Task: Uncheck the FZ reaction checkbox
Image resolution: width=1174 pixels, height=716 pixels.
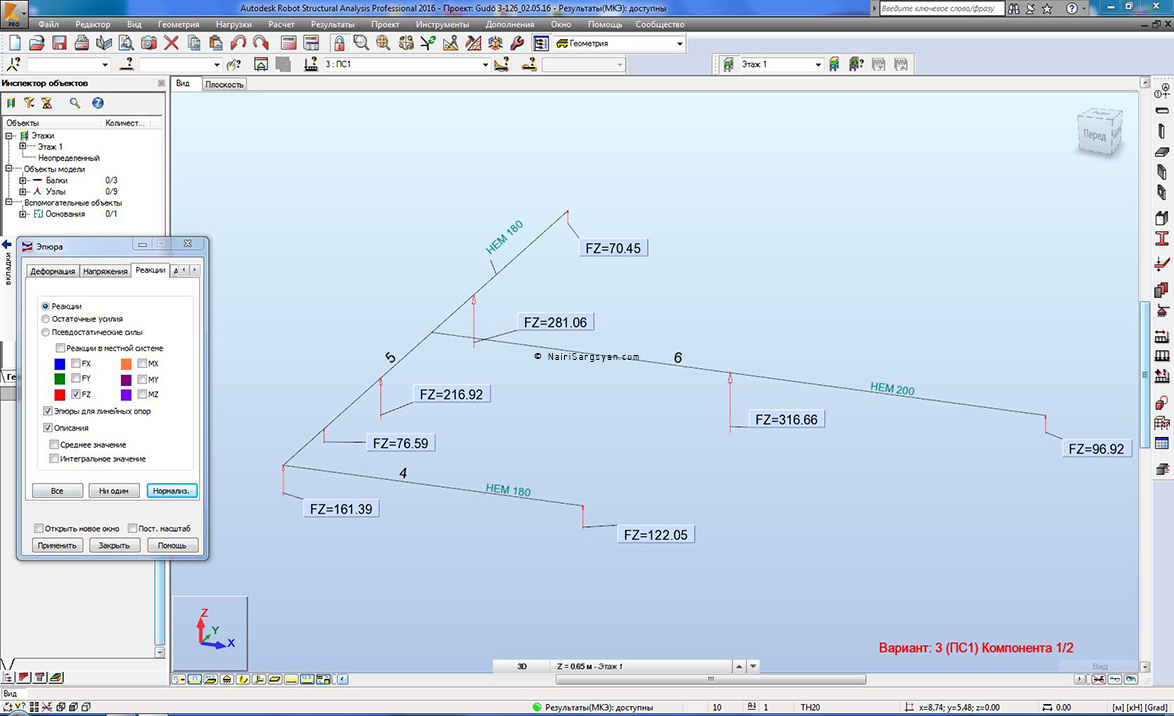Action: pyautogui.click(x=76, y=394)
